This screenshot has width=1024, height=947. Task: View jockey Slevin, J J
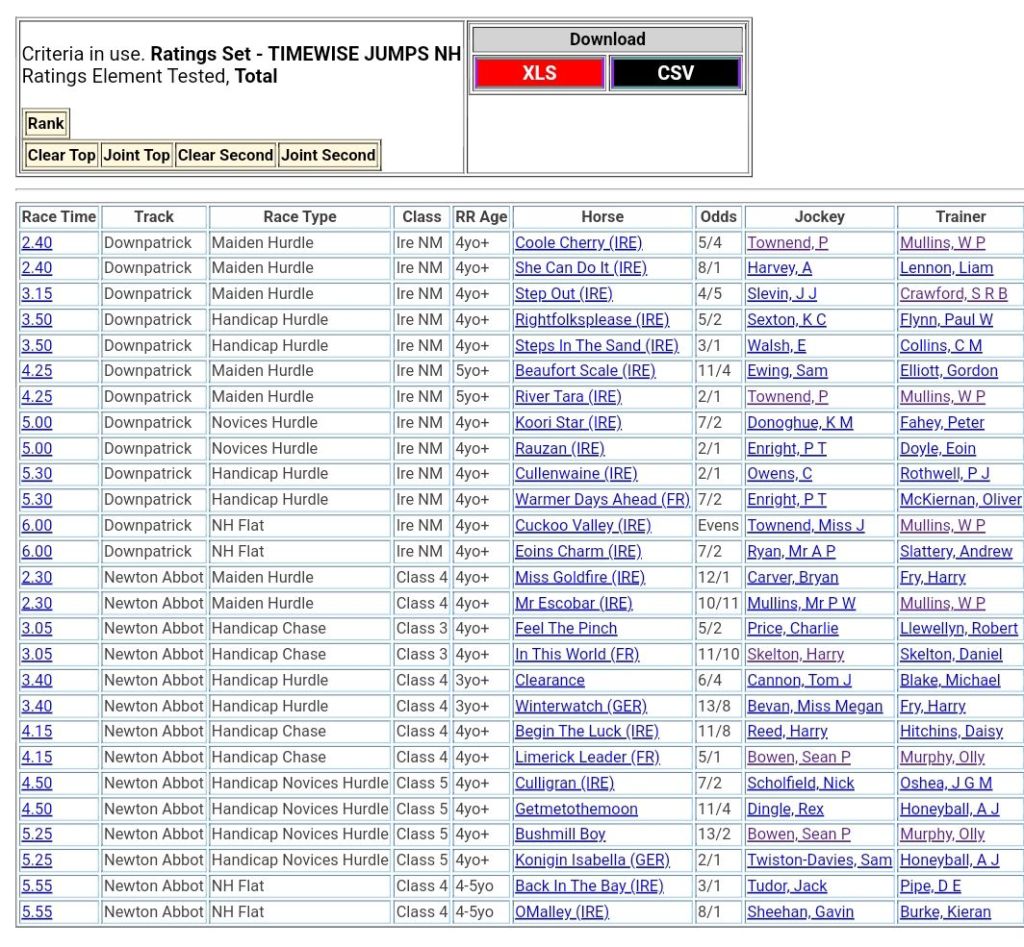coord(781,294)
